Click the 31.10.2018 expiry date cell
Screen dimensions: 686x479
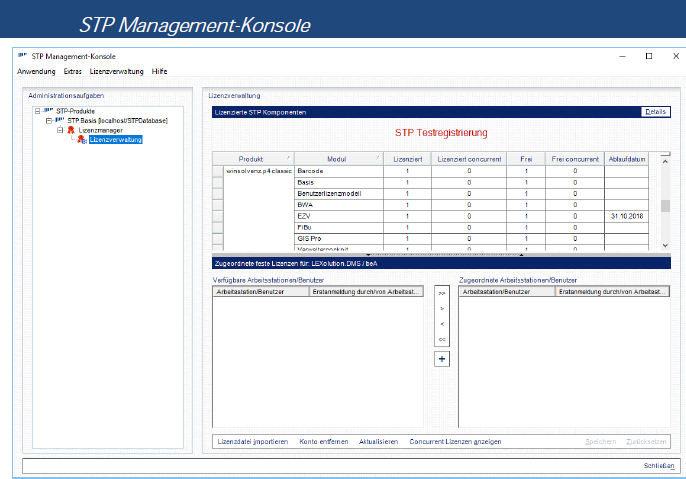coord(626,216)
